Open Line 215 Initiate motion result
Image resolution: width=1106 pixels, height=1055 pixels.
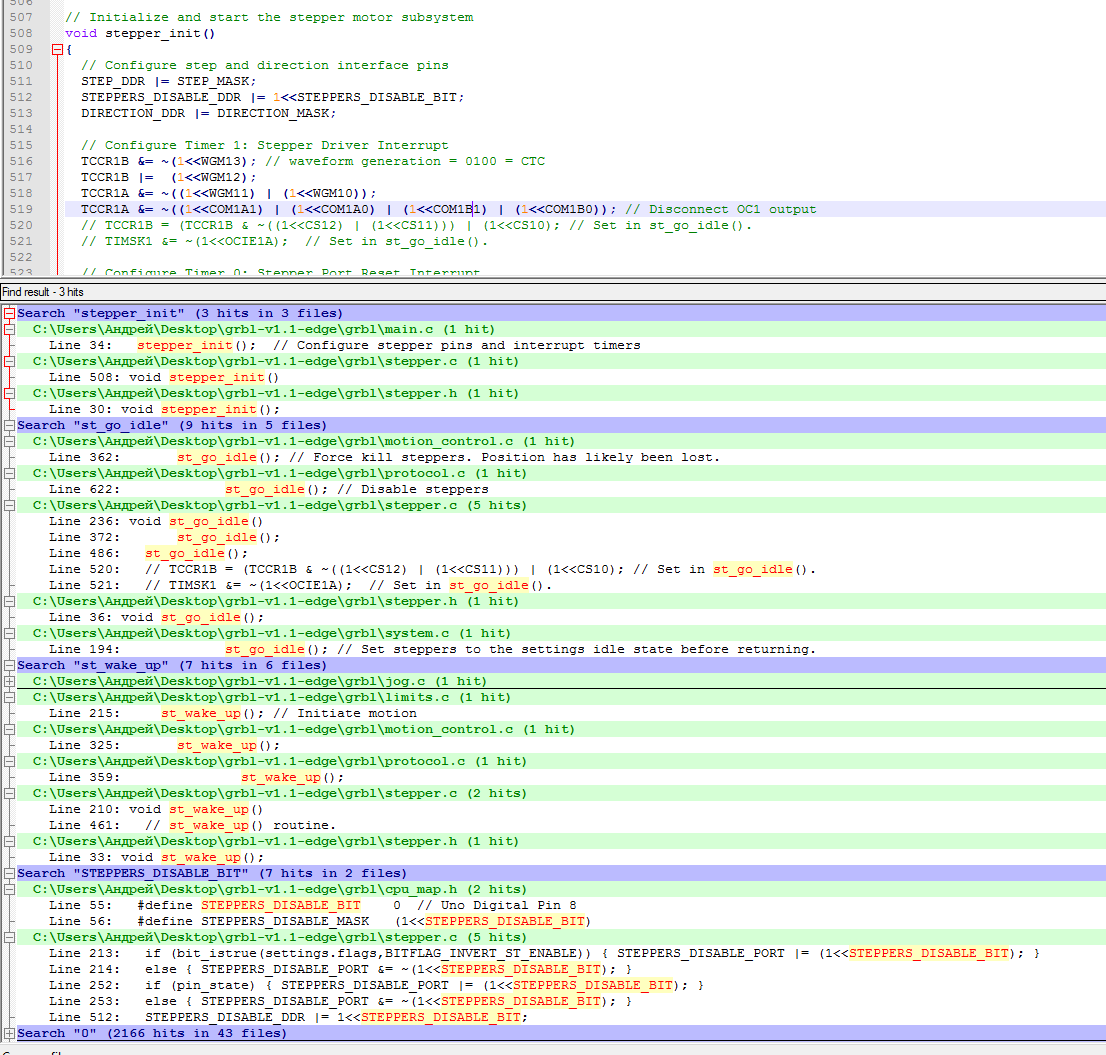point(232,713)
